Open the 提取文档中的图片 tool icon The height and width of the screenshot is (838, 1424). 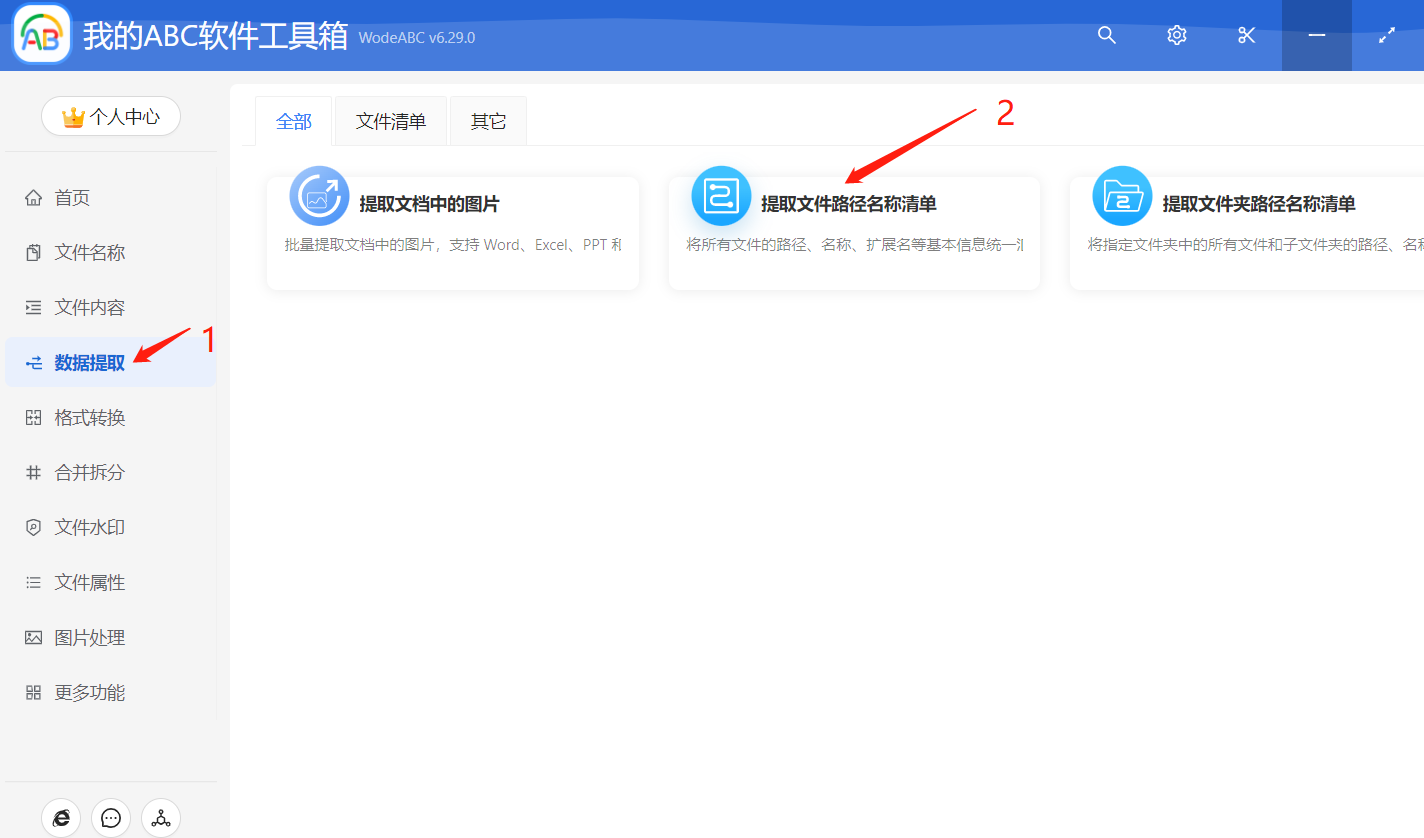pyautogui.click(x=318, y=196)
